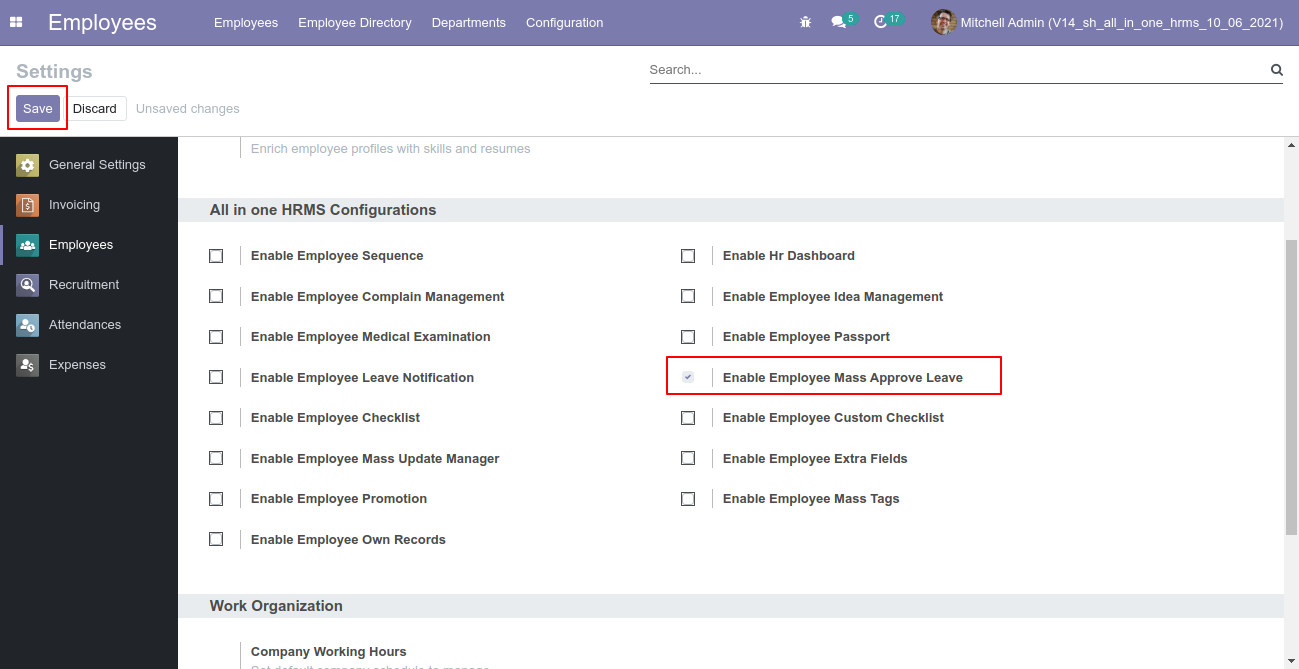Viewport: 1299px width, 669px height.
Task: Select General Settings tab label
Action: 97,165
